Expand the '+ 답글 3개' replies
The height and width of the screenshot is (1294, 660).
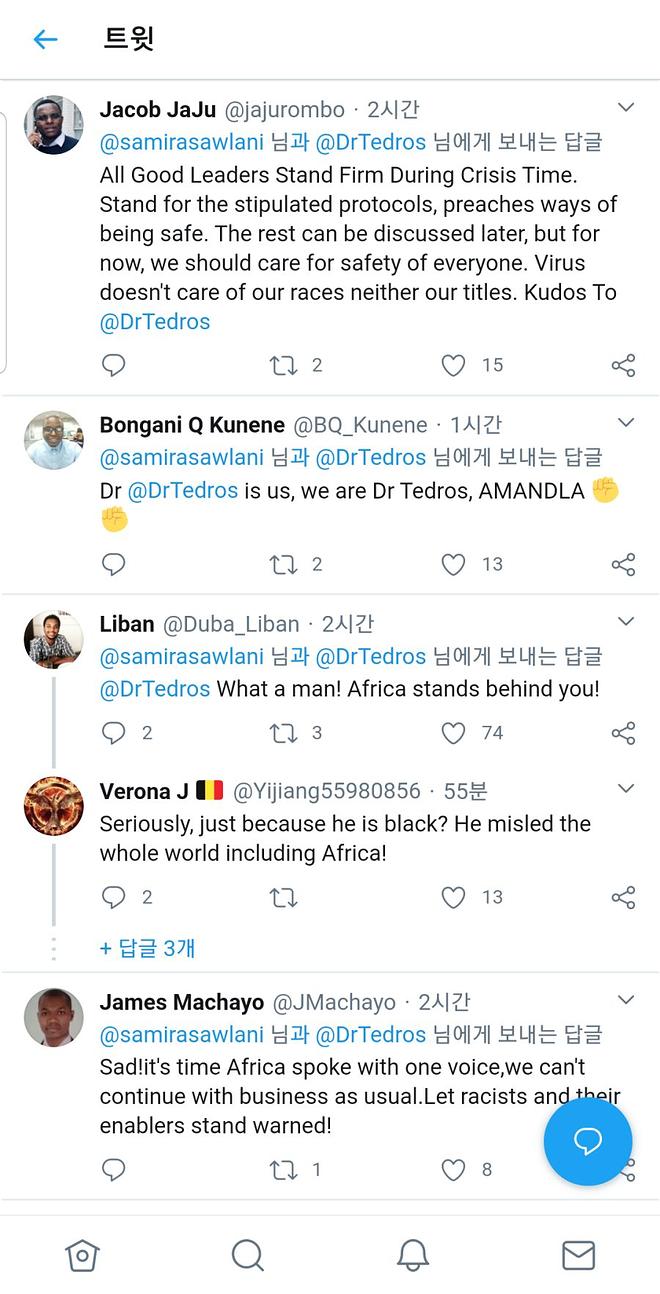coord(147,948)
